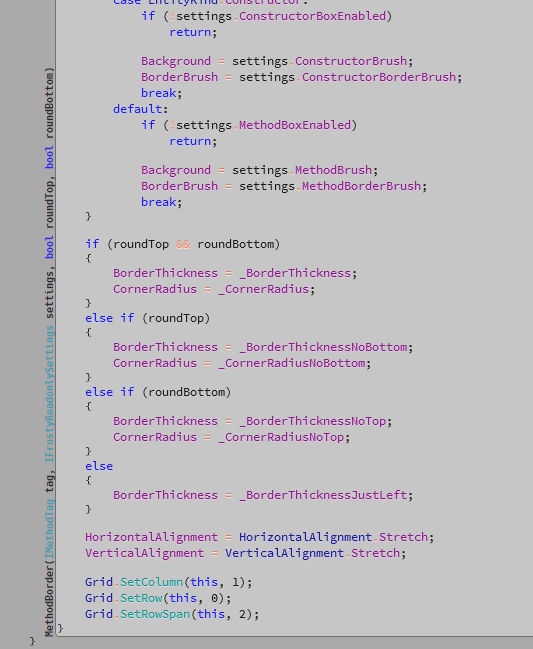Click break keyword after ConstructorBorderBrush line
The width and height of the screenshot is (533, 649).
158,93
